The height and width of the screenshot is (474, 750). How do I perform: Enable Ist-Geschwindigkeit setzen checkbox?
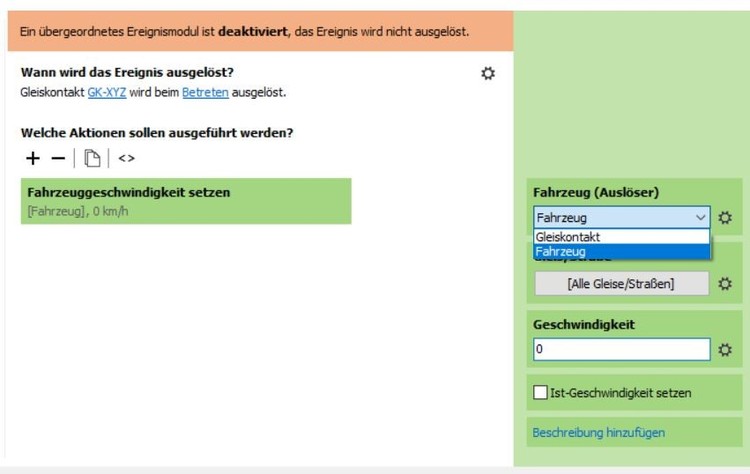541,393
